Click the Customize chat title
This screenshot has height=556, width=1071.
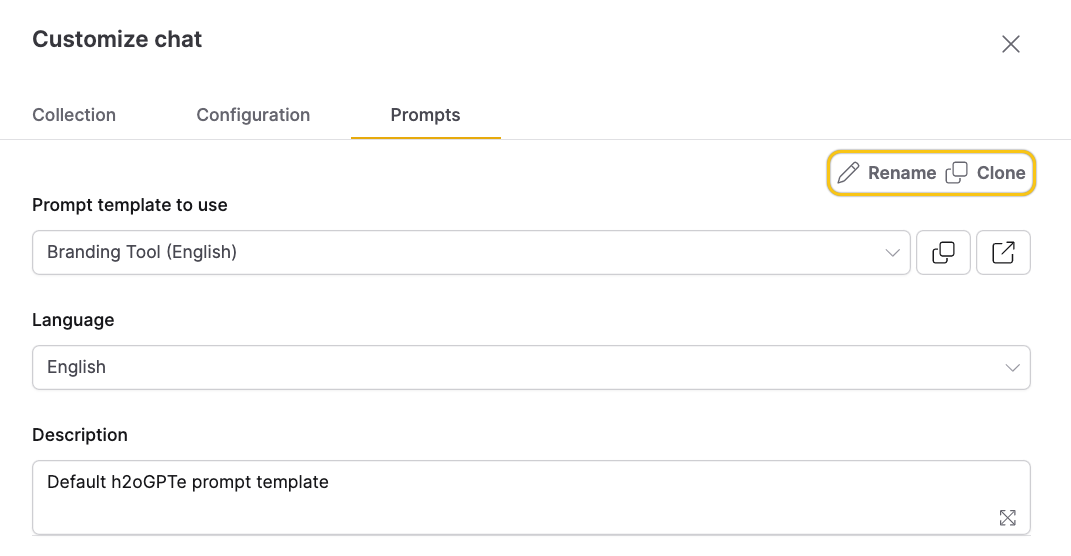coord(117,39)
